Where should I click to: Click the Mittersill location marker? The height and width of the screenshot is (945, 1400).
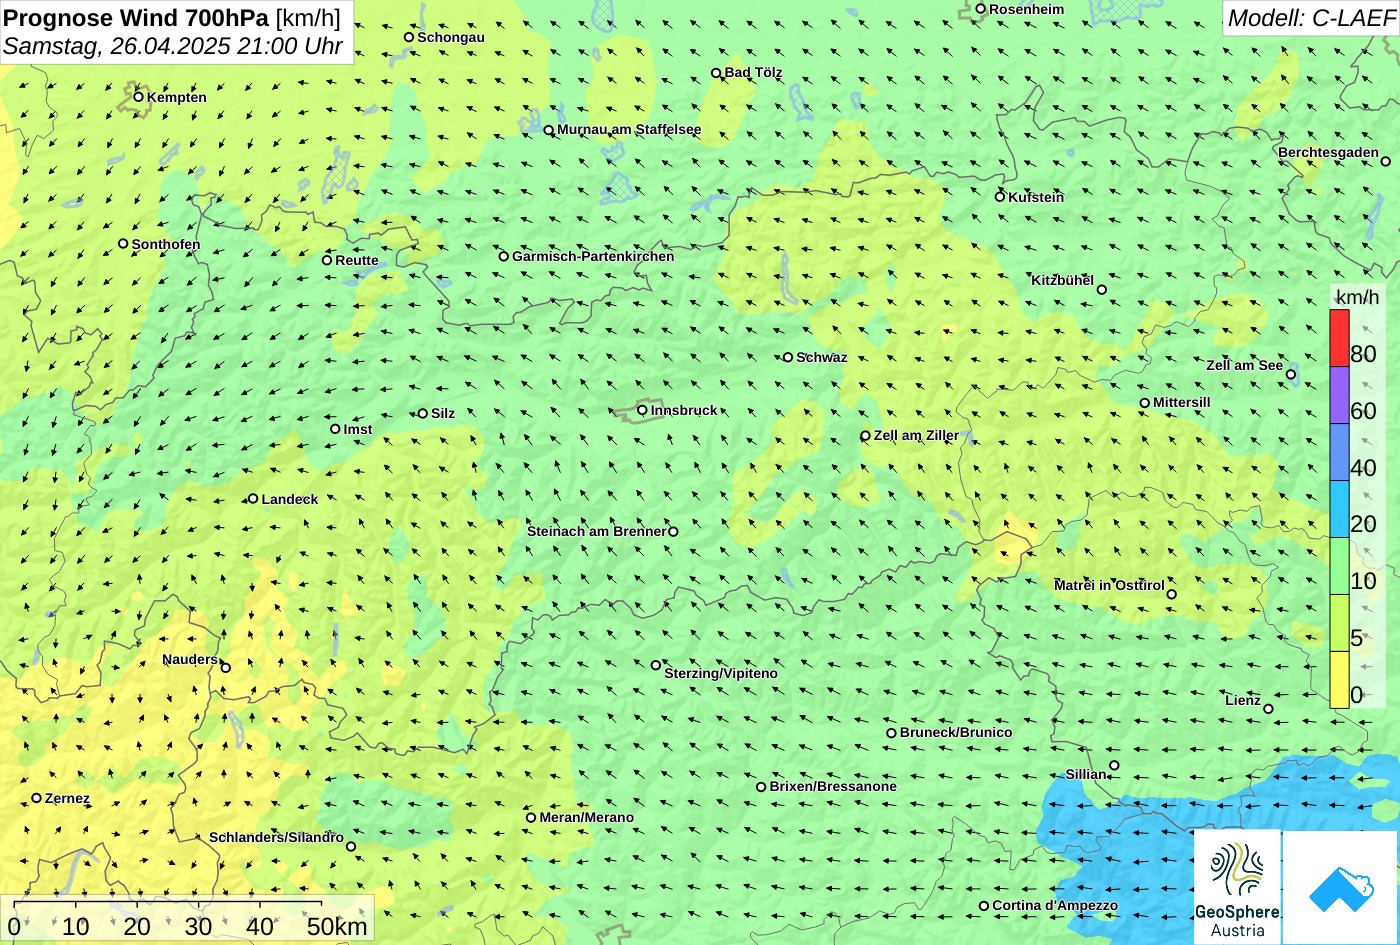[x=1145, y=403]
